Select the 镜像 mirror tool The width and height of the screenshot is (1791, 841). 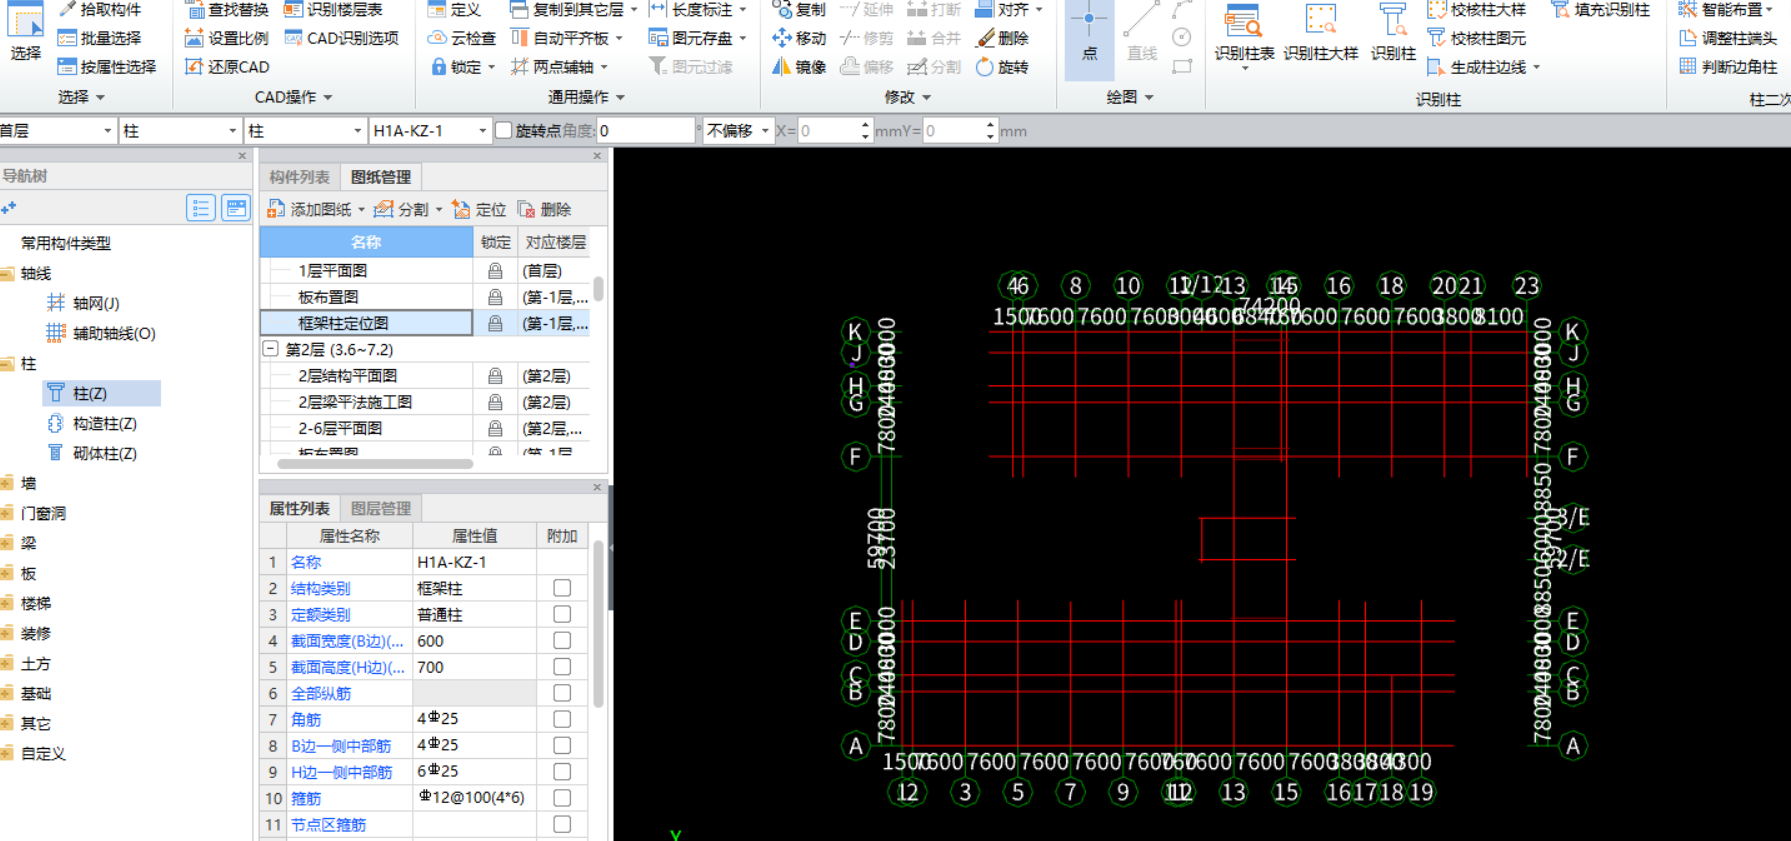click(x=799, y=67)
